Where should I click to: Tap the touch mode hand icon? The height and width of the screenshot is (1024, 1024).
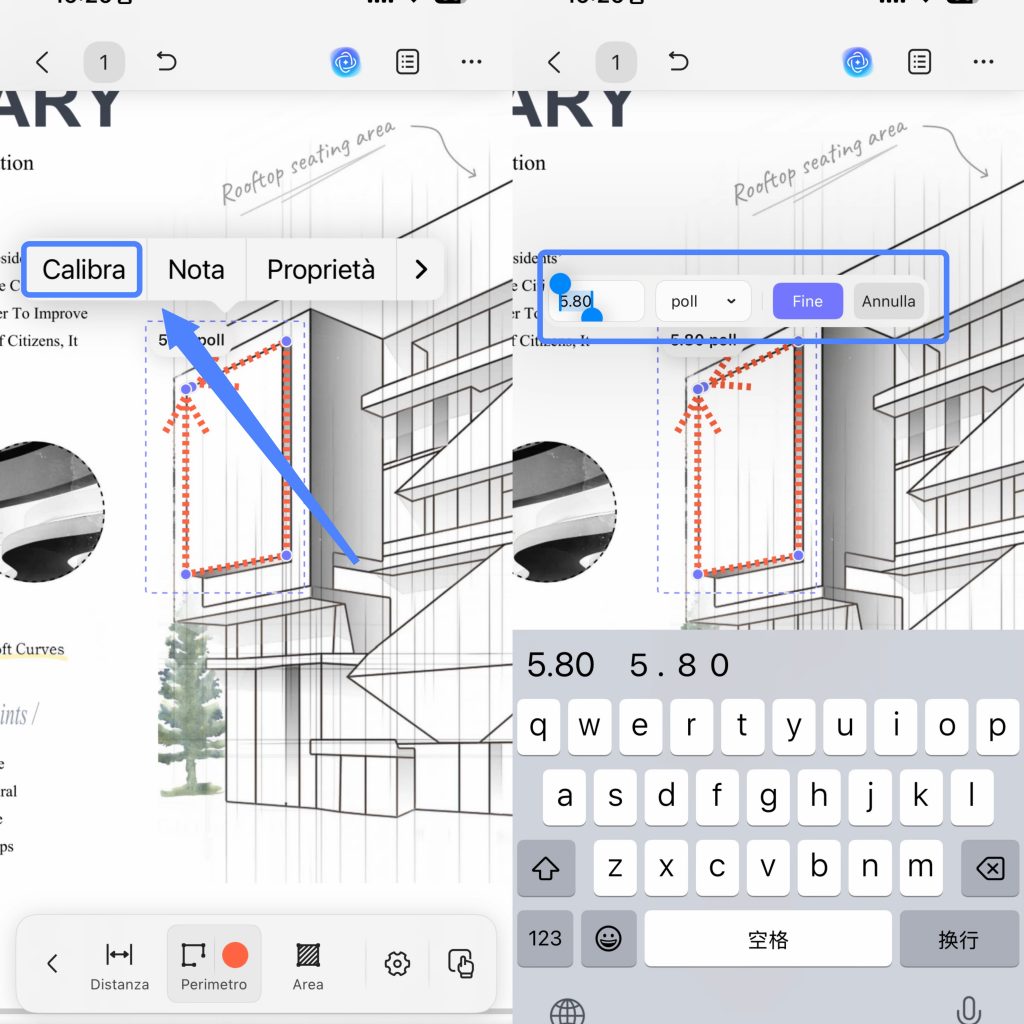click(461, 963)
